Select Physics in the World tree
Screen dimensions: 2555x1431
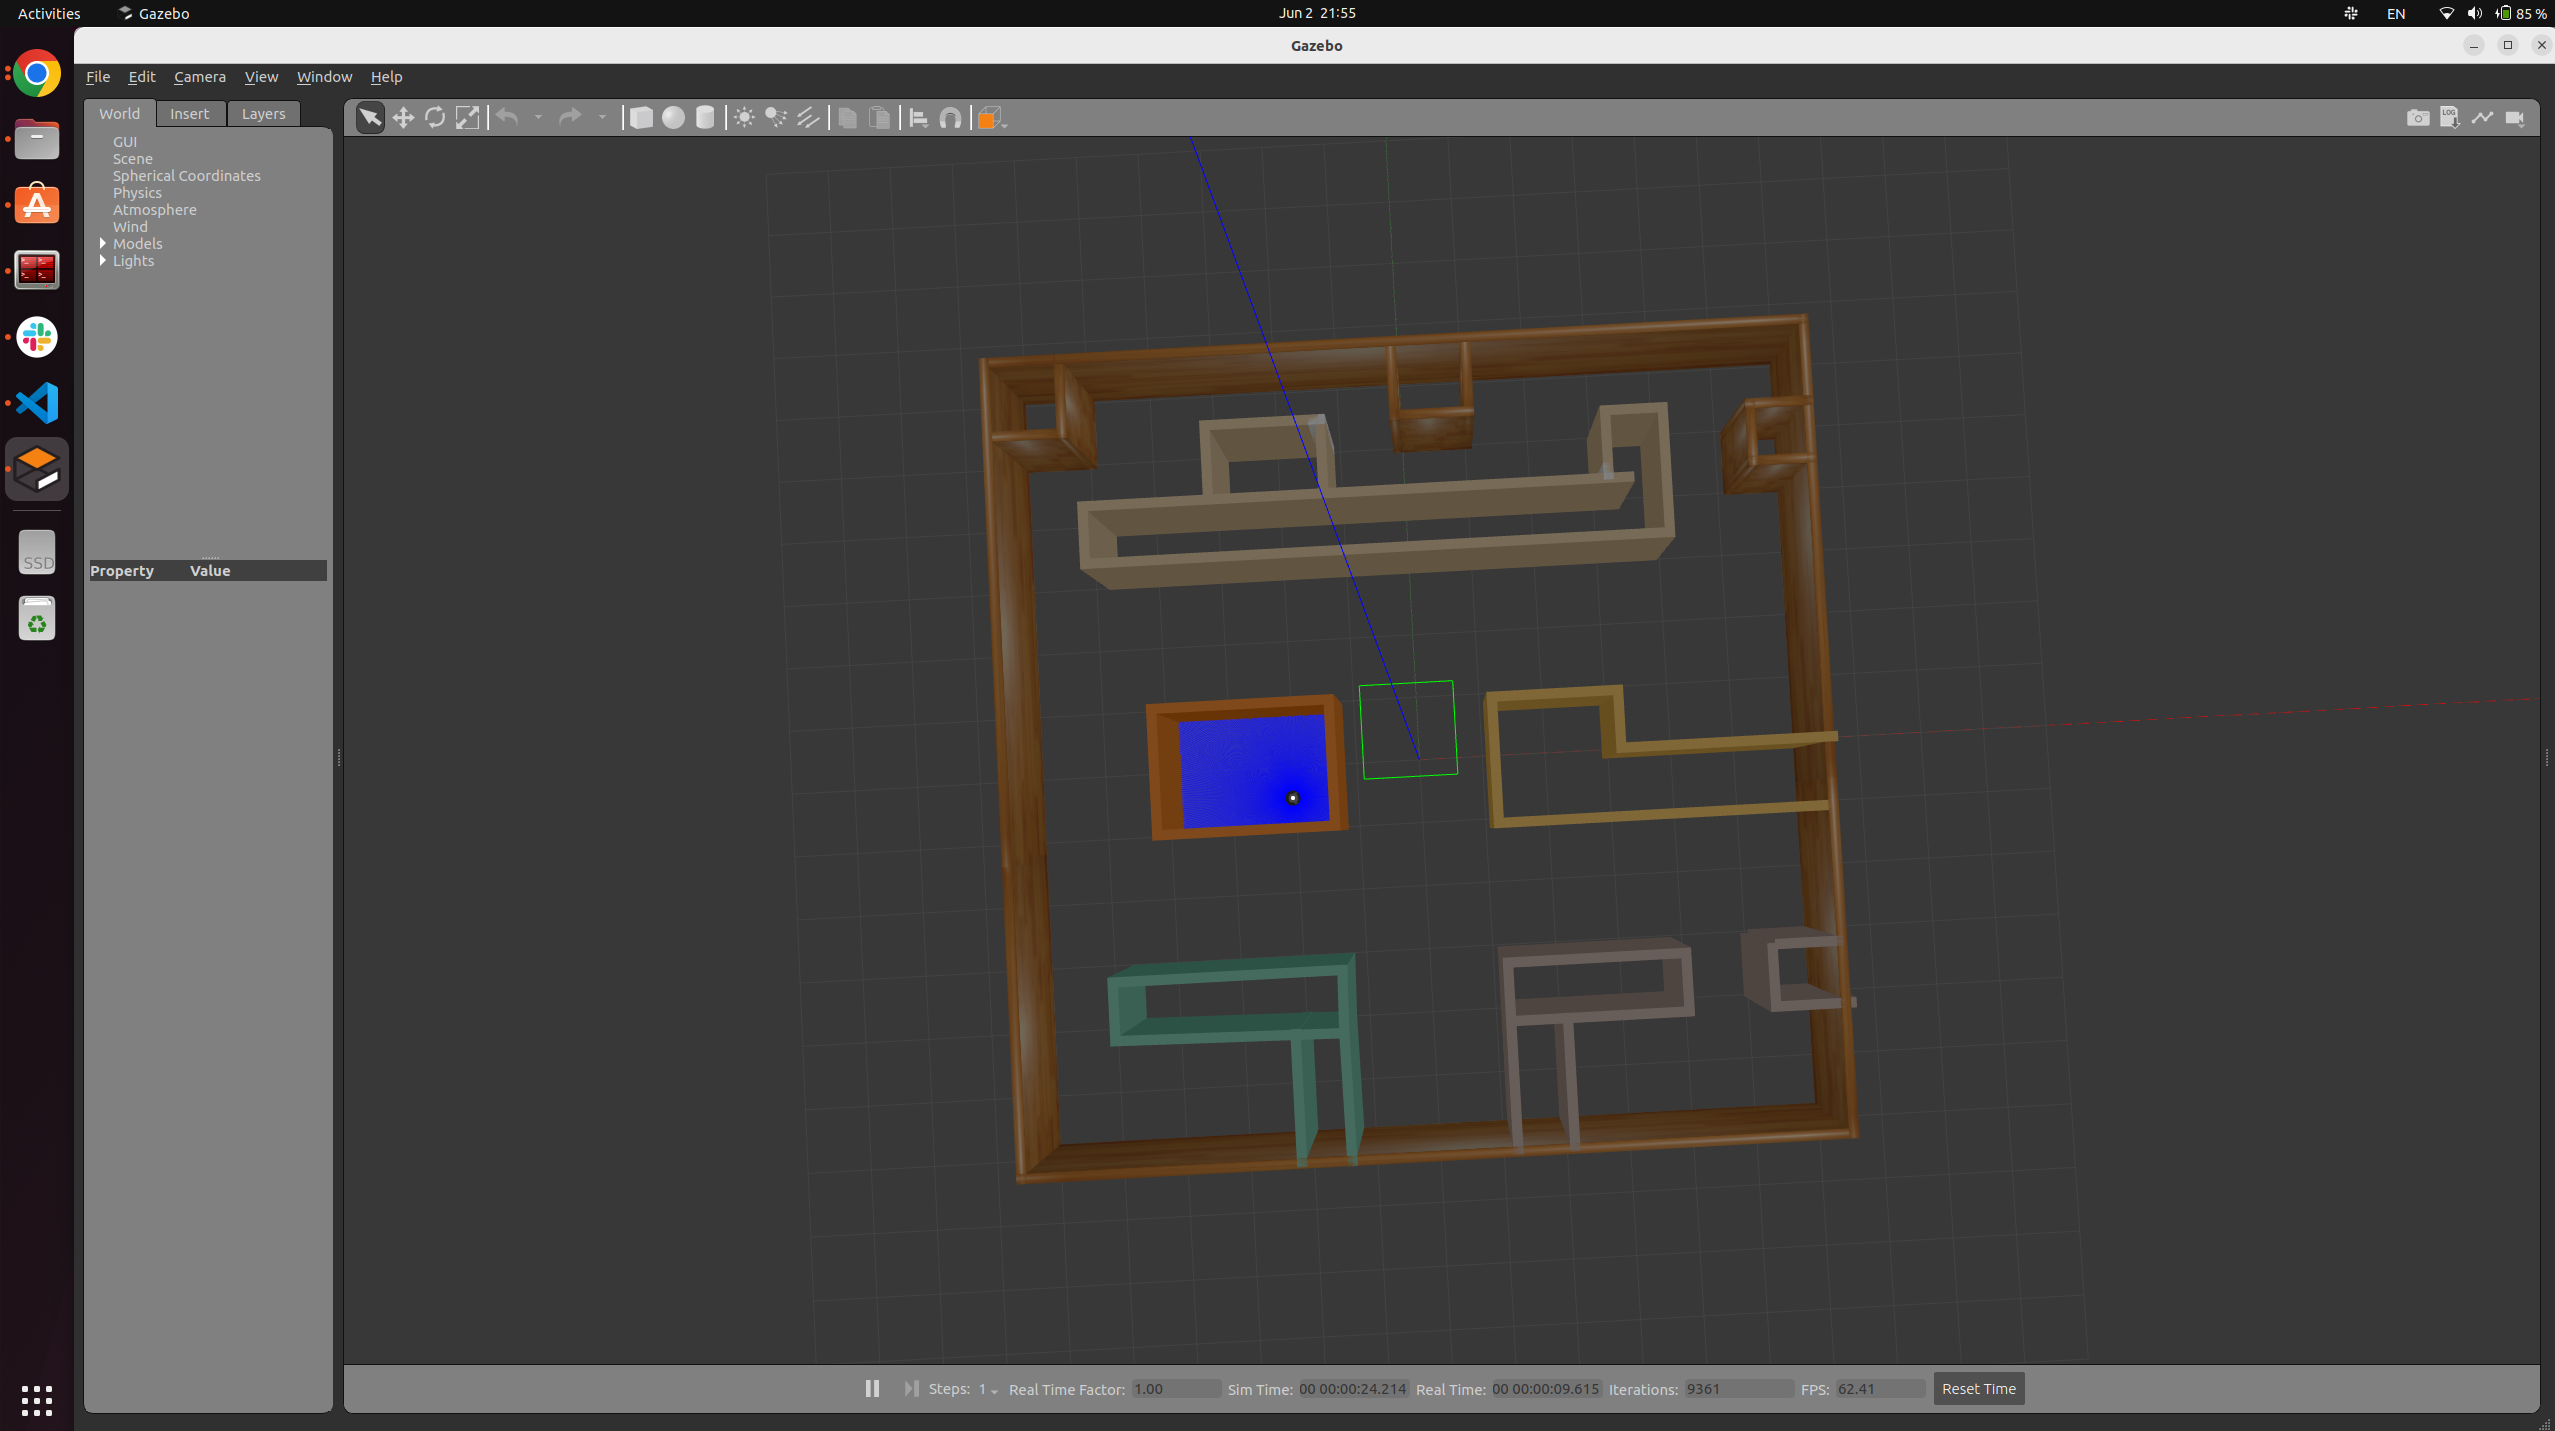137,193
